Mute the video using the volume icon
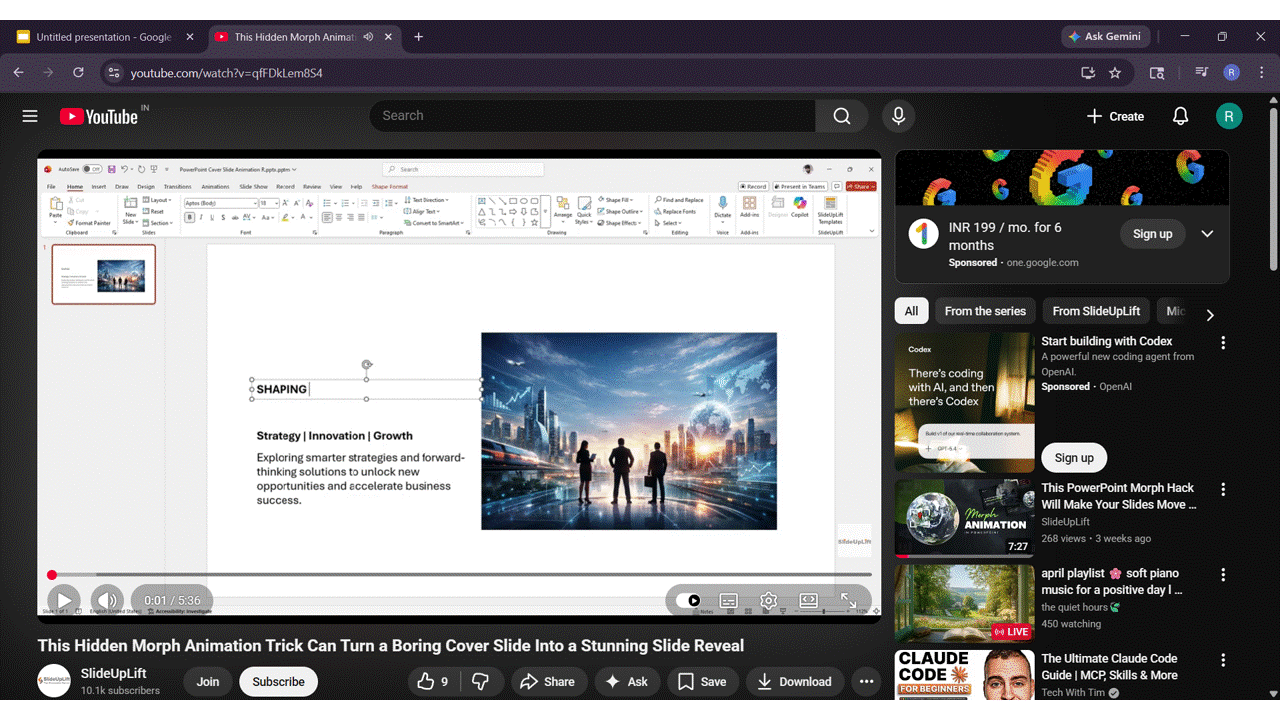1280x720 pixels. [x=107, y=599]
